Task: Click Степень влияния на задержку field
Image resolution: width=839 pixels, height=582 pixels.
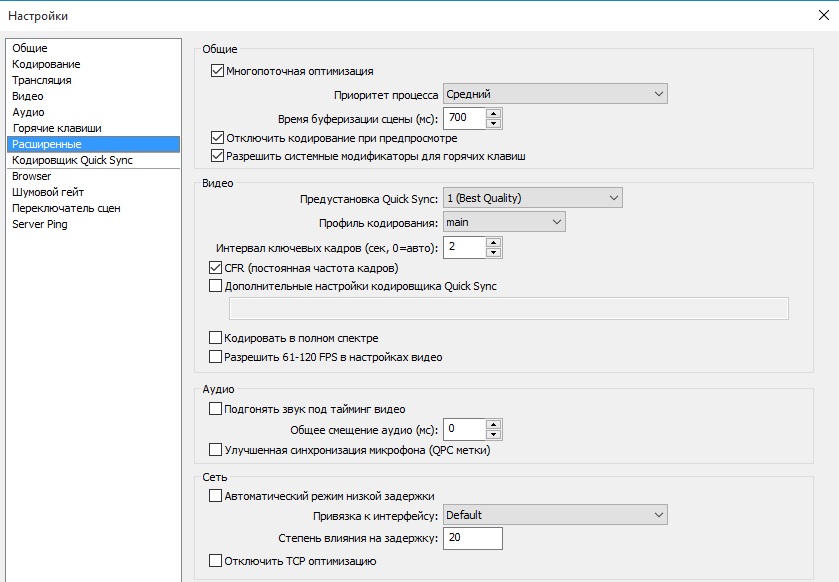Action: (x=473, y=538)
